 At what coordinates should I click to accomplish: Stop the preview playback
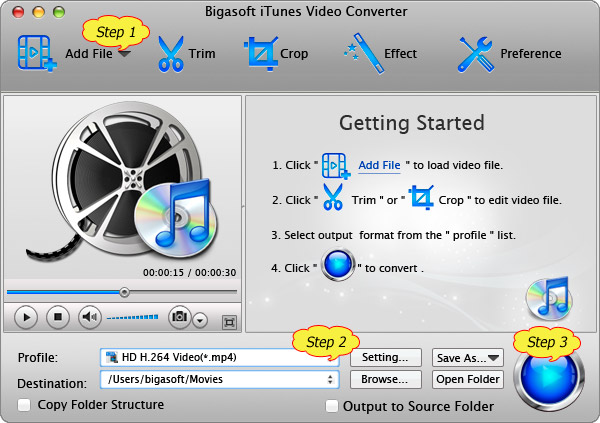click(x=58, y=317)
